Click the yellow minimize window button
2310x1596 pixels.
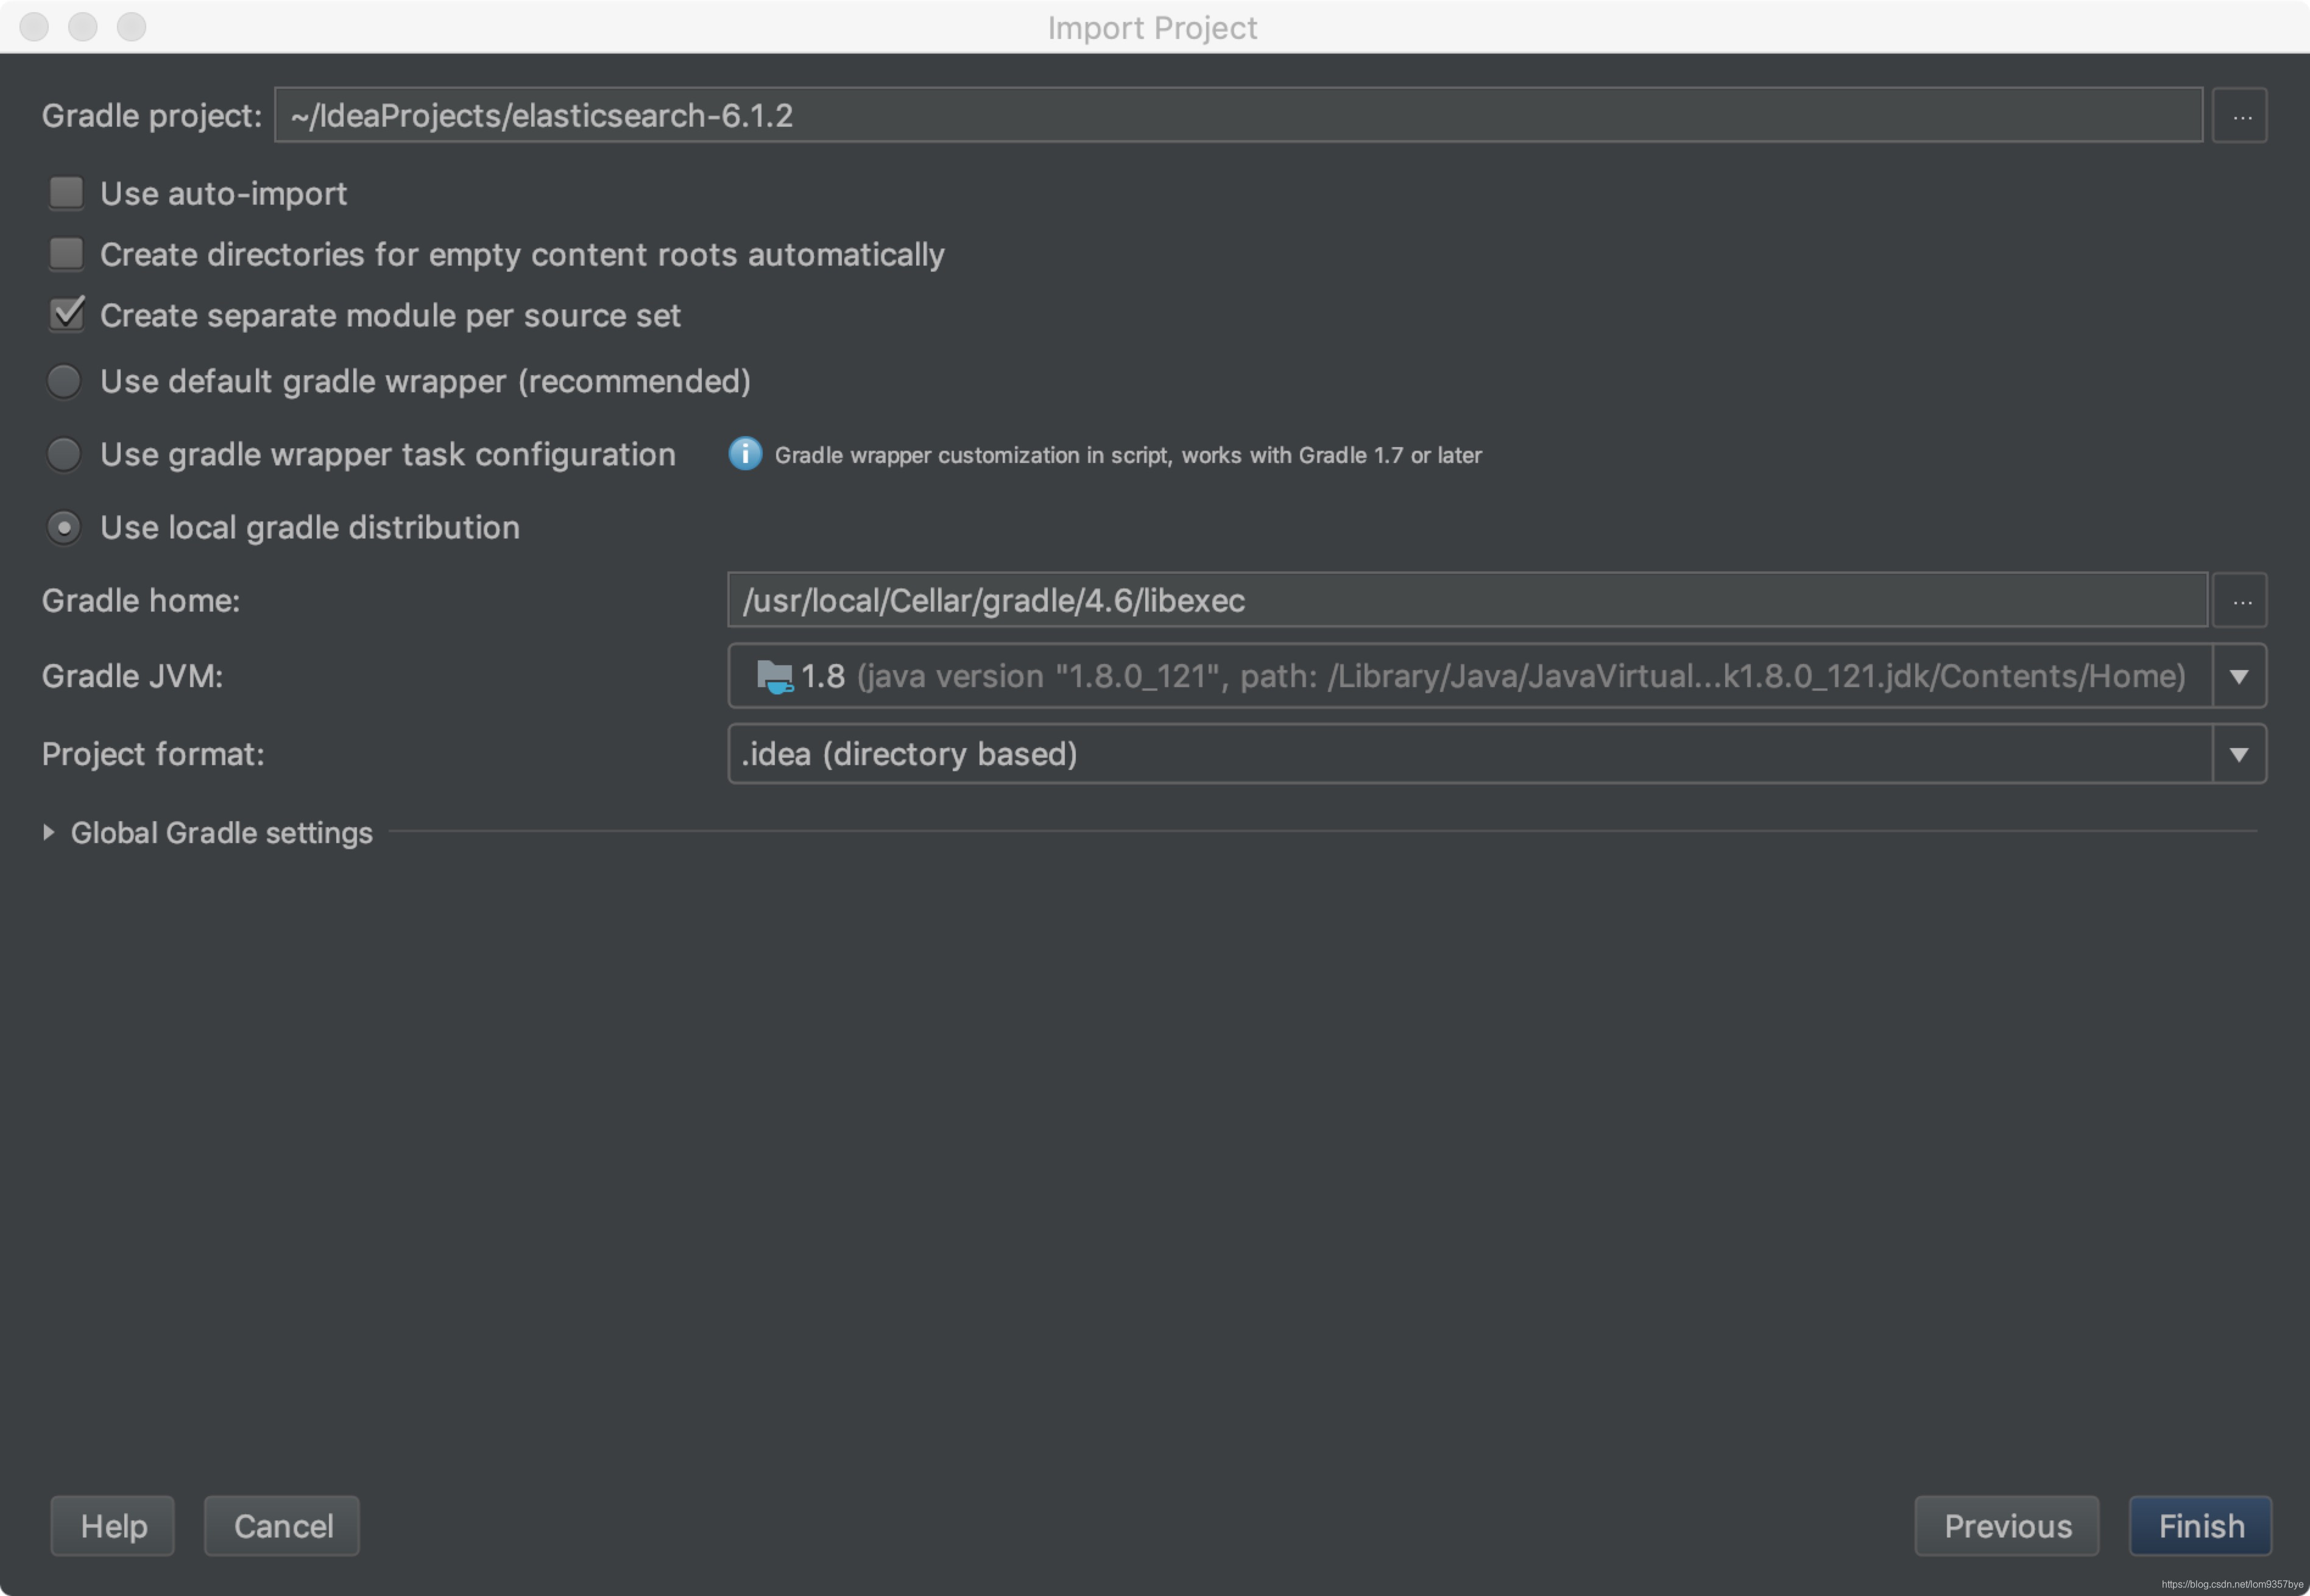(x=83, y=26)
